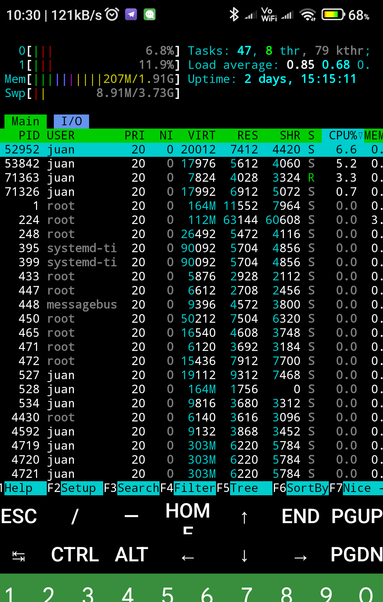The width and height of the screenshot is (383, 602).
Task: Sort by the VIRT column header
Action: pos(201,136)
